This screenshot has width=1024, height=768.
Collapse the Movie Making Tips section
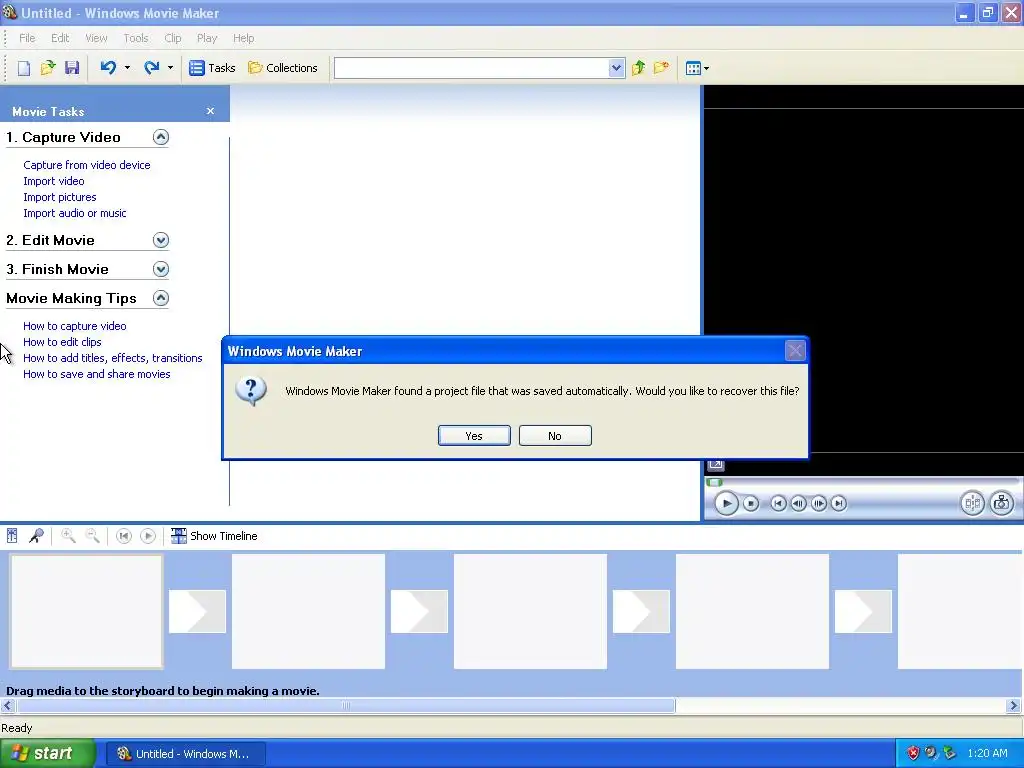click(x=161, y=298)
